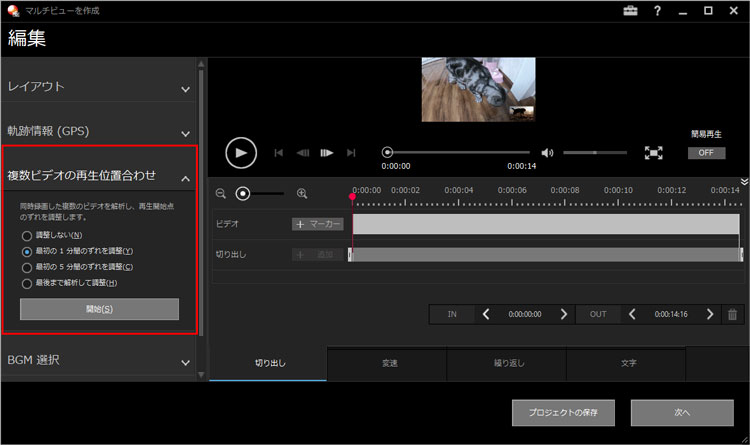
Task: Open the toolbox icon in title bar
Action: [629, 11]
